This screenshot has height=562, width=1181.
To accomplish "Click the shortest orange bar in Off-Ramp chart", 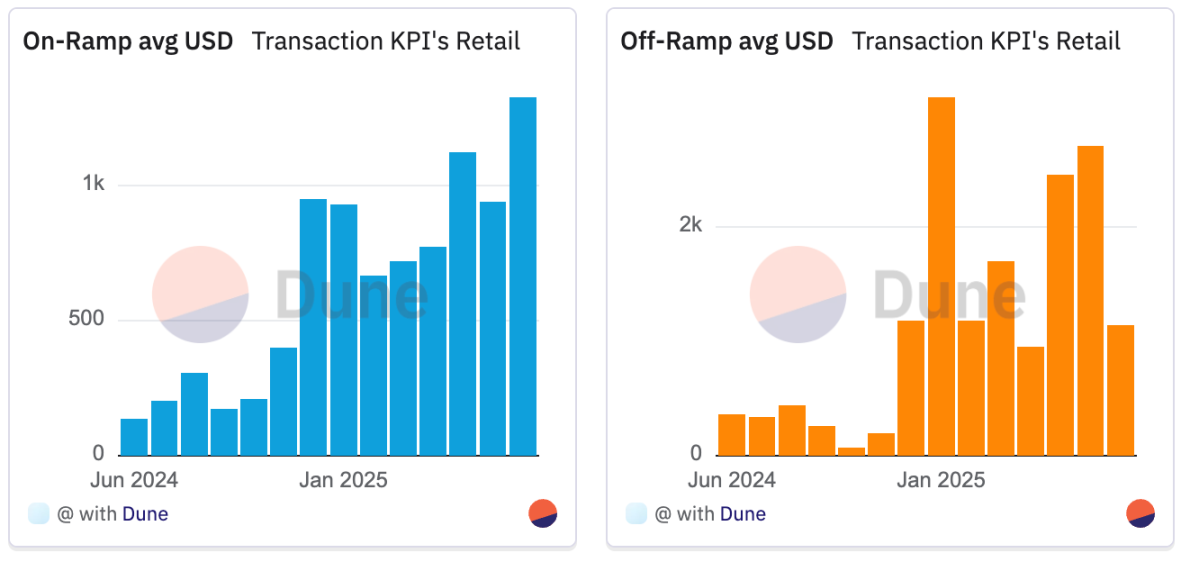I will click(x=851, y=451).
